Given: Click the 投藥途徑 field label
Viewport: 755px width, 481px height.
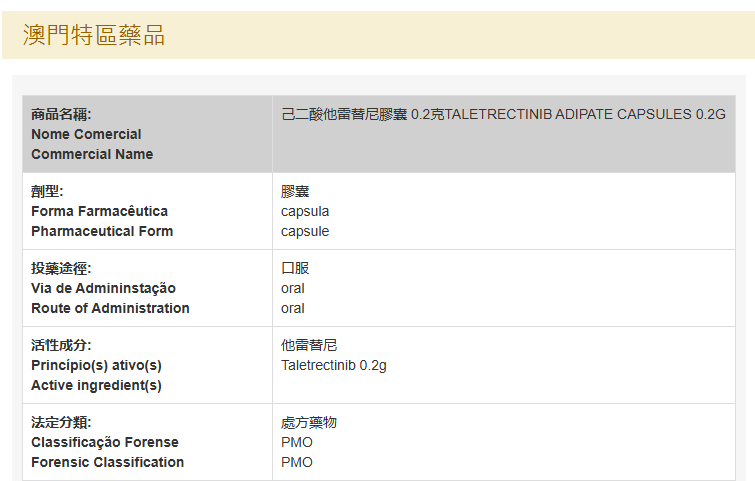Looking at the screenshot, I should pos(61,268).
